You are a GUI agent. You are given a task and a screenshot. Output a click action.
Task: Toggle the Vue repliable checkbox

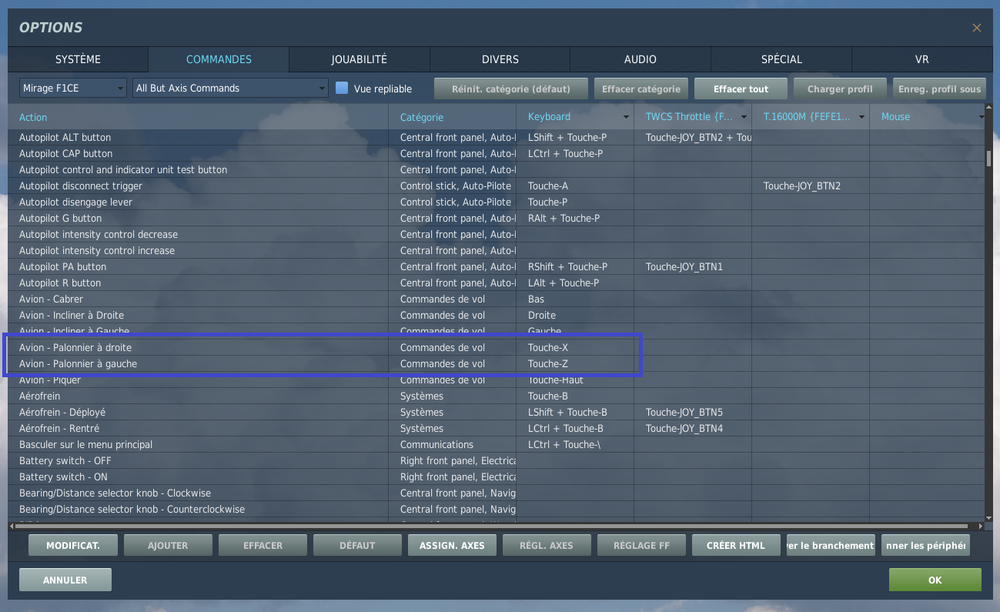coord(342,88)
